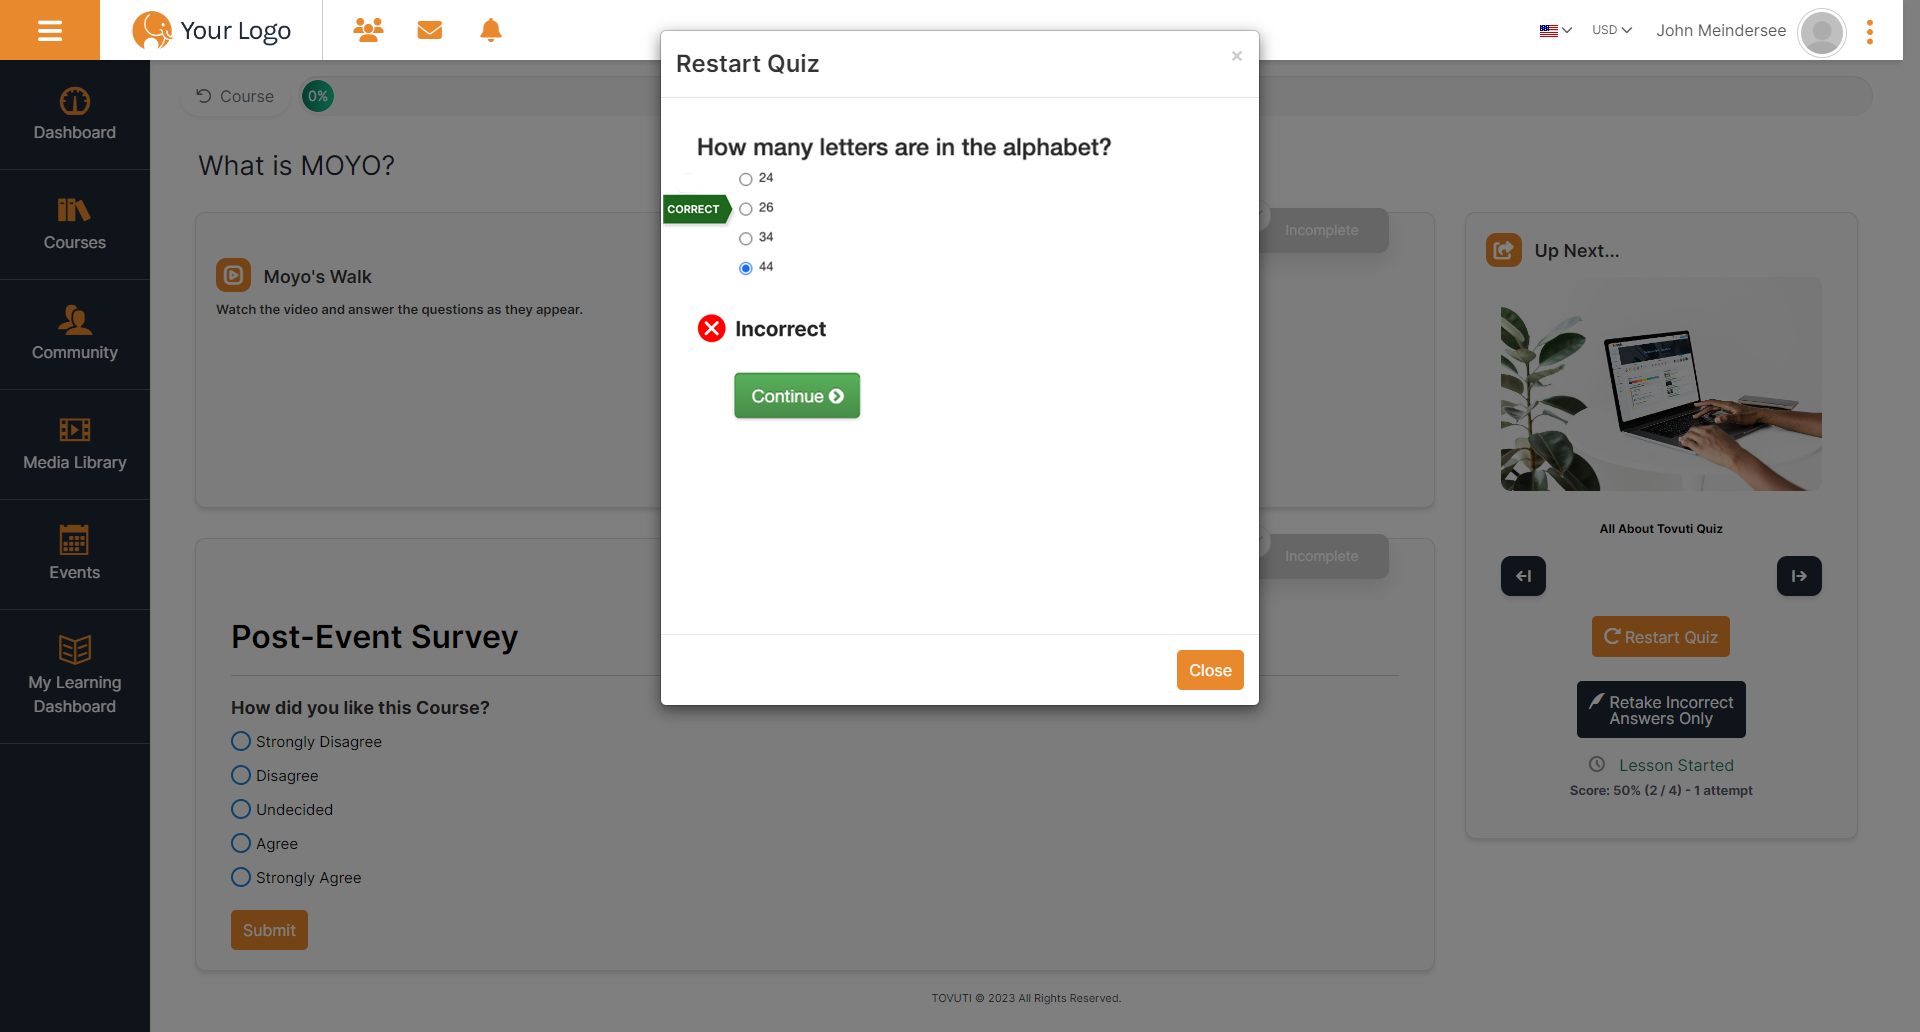This screenshot has width=1920, height=1032.
Task: Click the green Continue button
Action: pyautogui.click(x=797, y=396)
